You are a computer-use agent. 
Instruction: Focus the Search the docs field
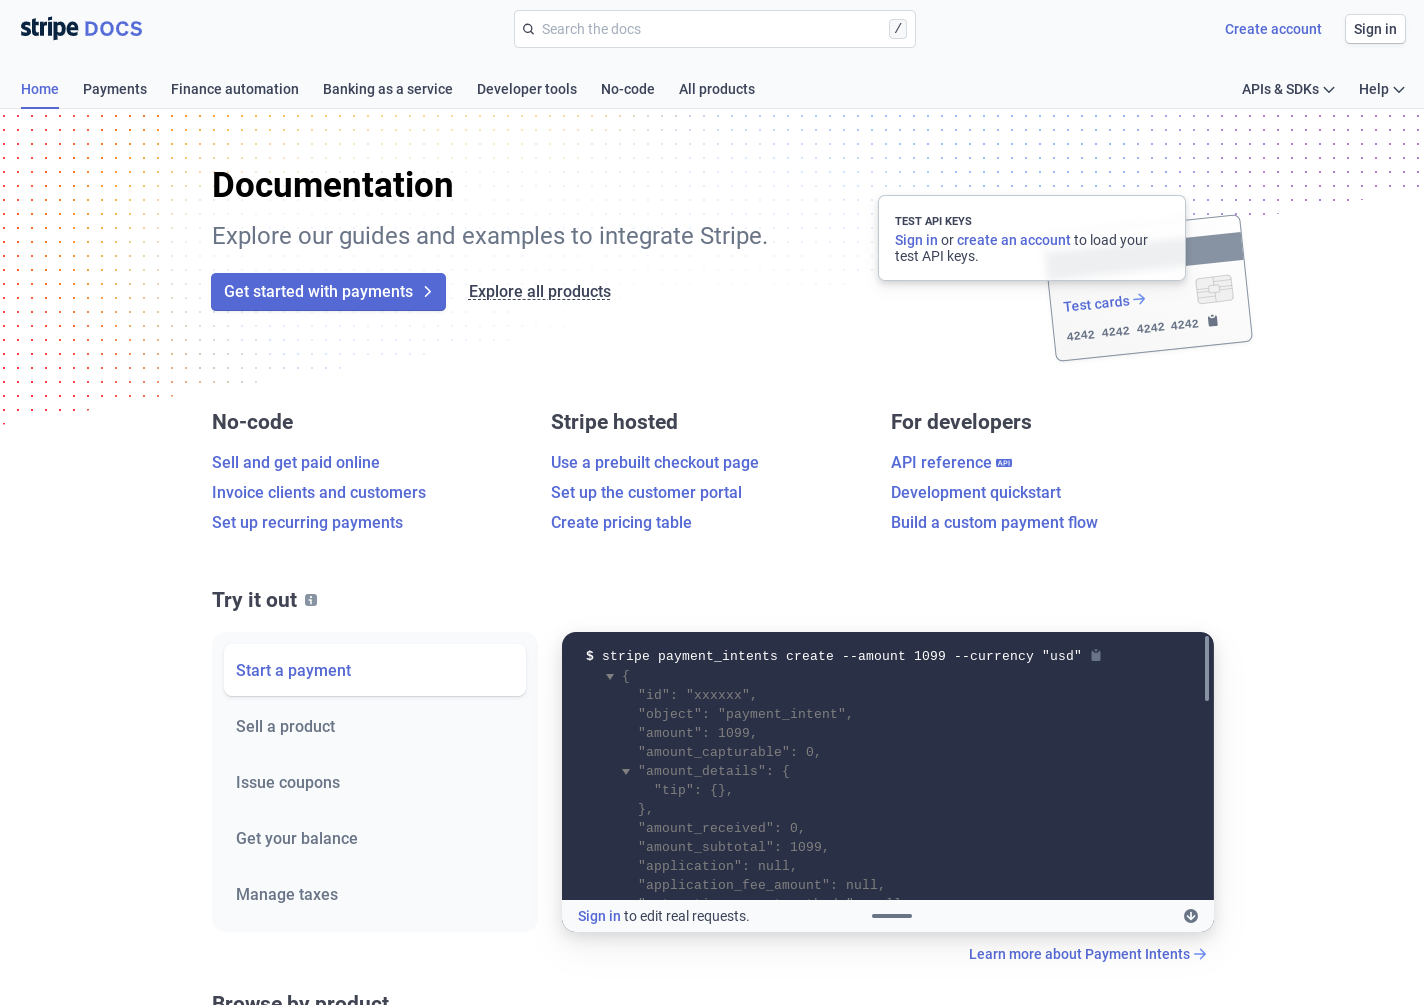tap(715, 29)
